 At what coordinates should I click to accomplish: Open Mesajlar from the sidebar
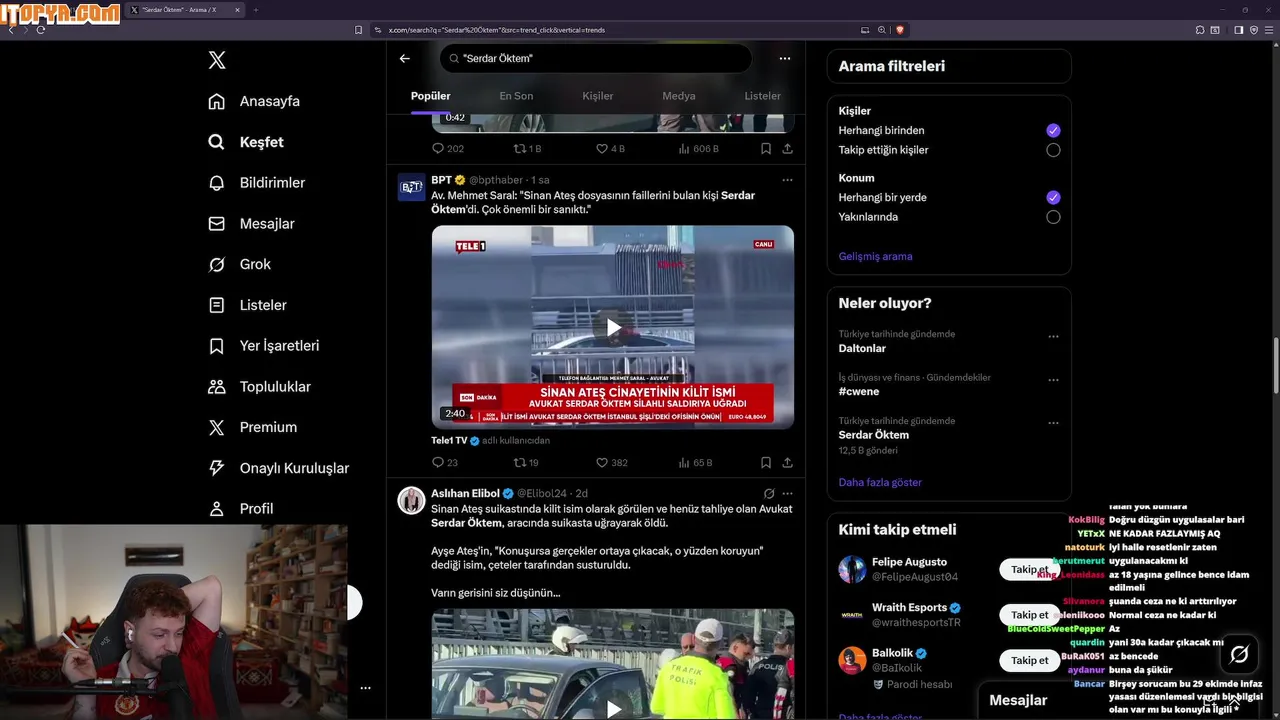251,224
